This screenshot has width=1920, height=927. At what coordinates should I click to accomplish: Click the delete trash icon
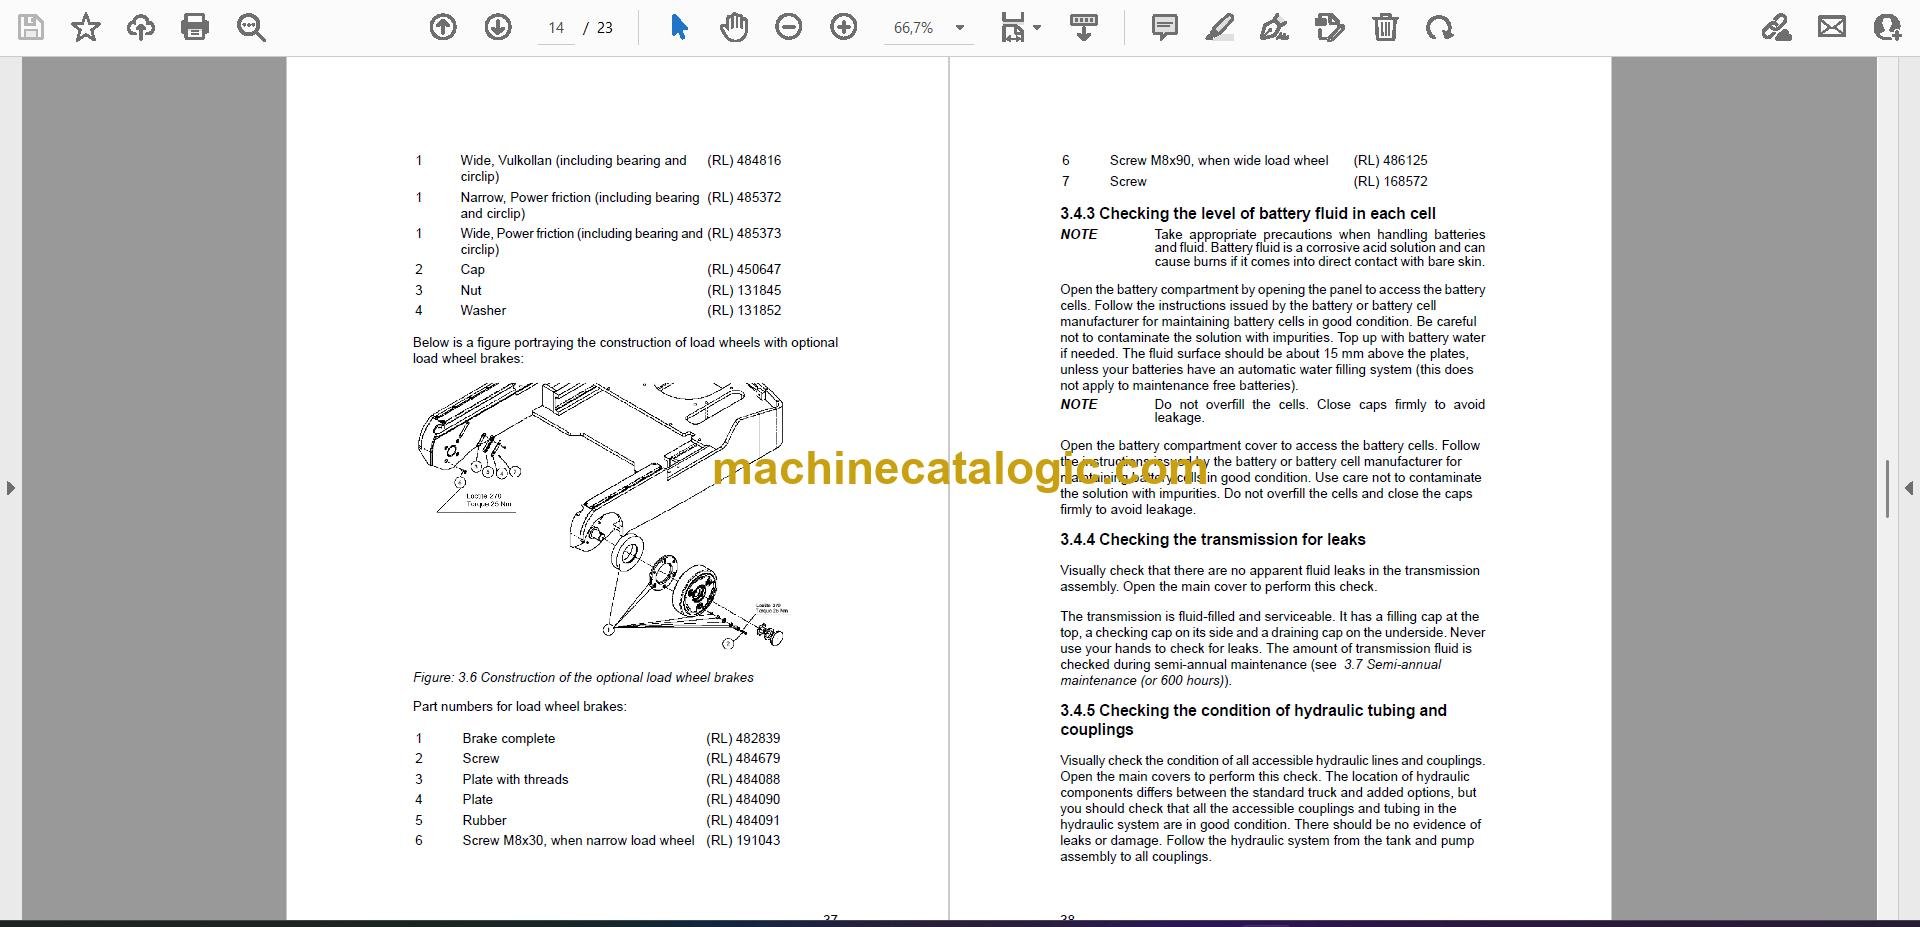pyautogui.click(x=1385, y=27)
